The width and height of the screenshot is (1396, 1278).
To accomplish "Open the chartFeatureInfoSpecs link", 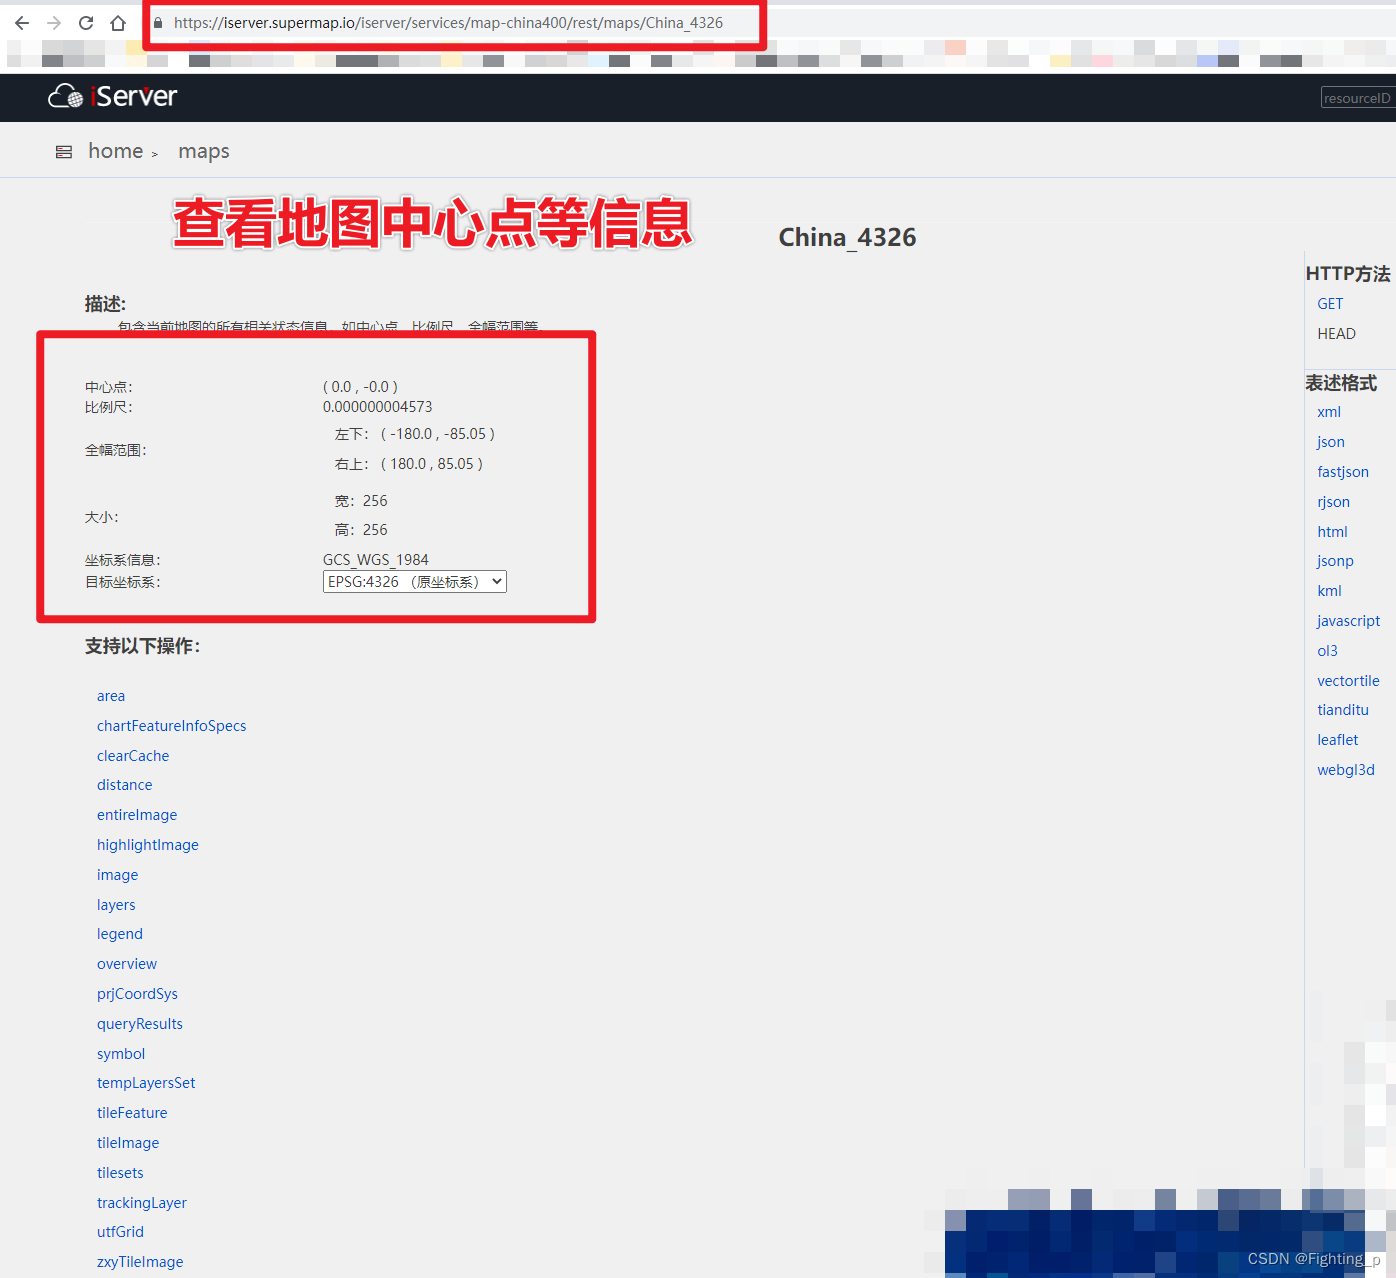I will tap(171, 726).
